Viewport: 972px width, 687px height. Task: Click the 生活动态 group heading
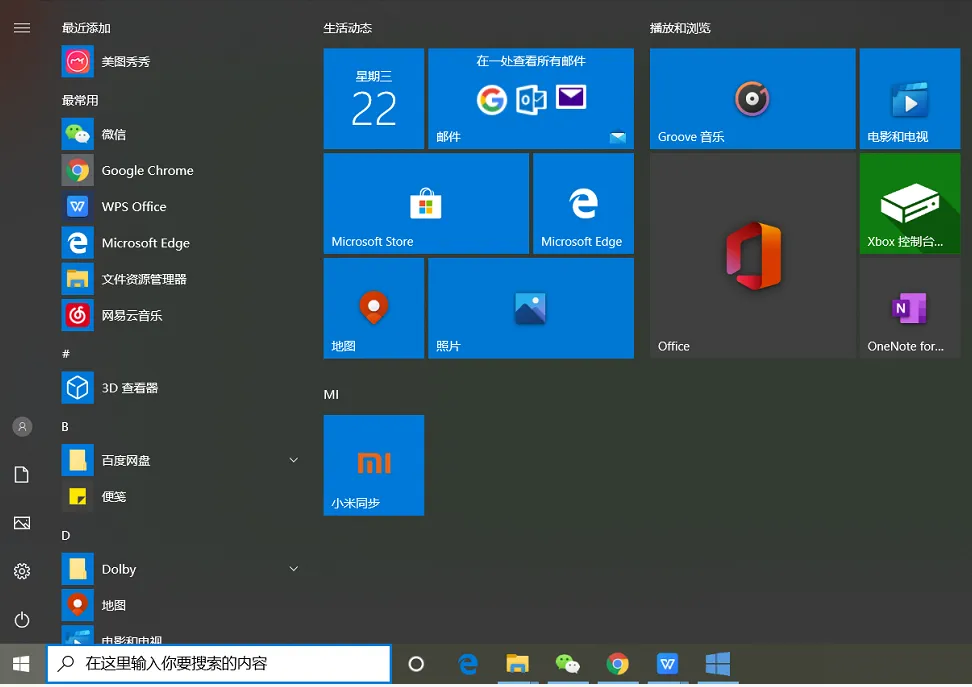tap(348, 28)
